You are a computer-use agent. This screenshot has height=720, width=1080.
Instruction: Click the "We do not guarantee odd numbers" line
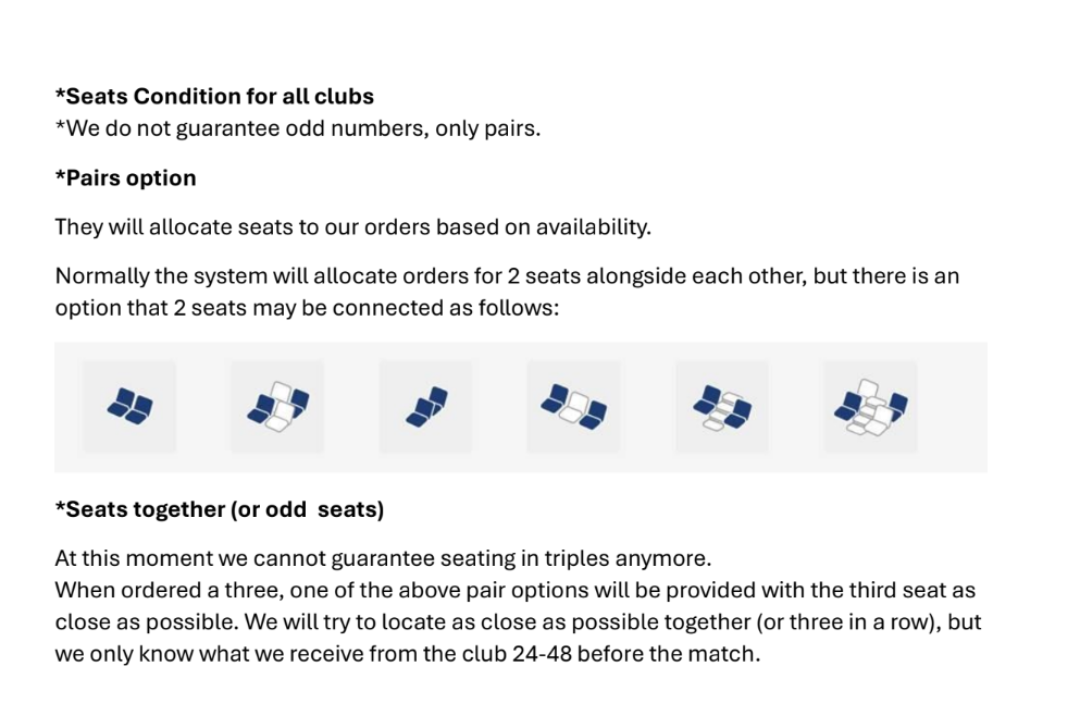click(298, 129)
